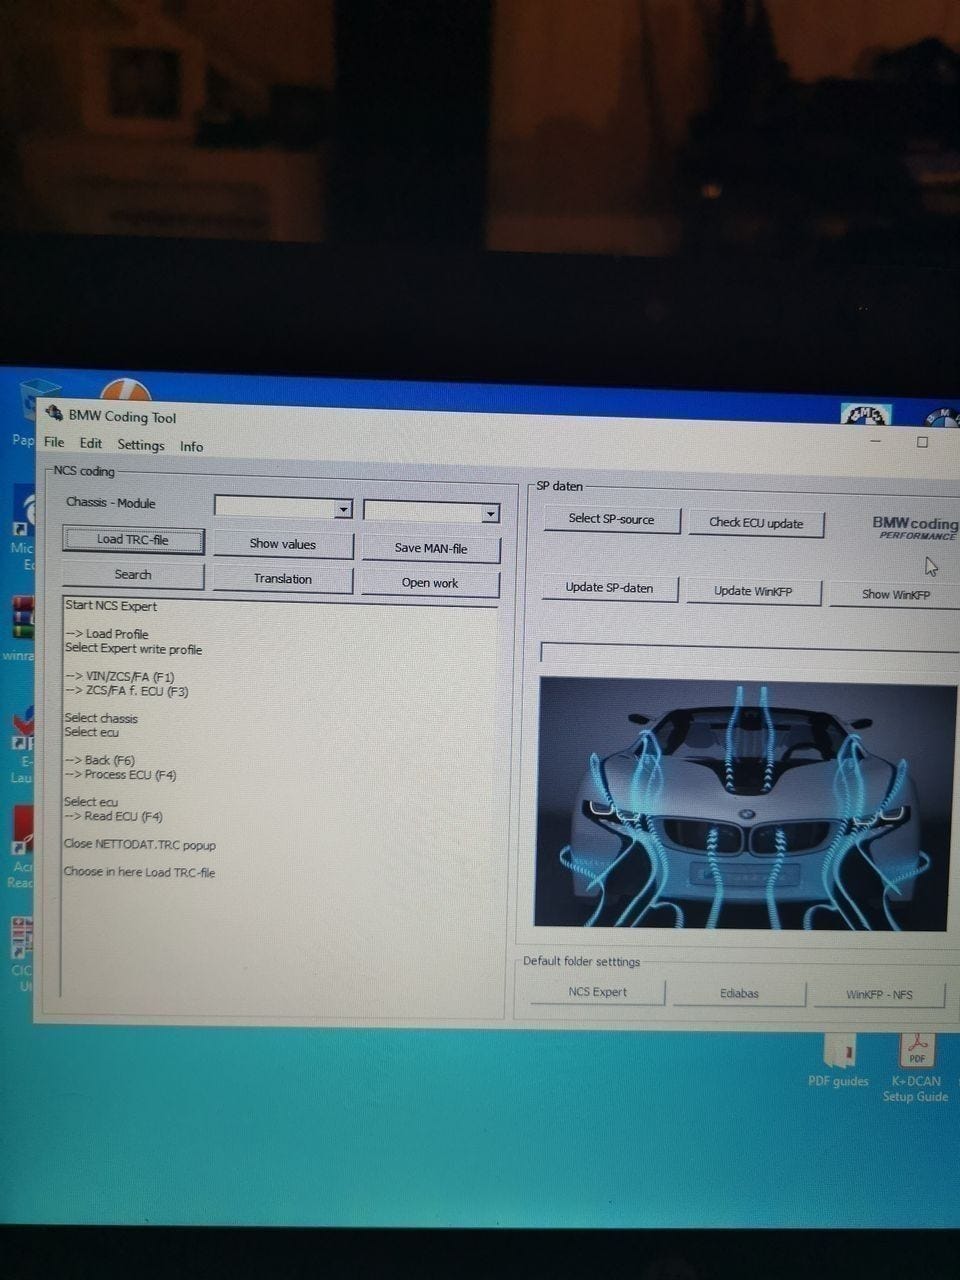Expand the Chassis dropdown
The height and width of the screenshot is (1280, 960).
(x=343, y=510)
